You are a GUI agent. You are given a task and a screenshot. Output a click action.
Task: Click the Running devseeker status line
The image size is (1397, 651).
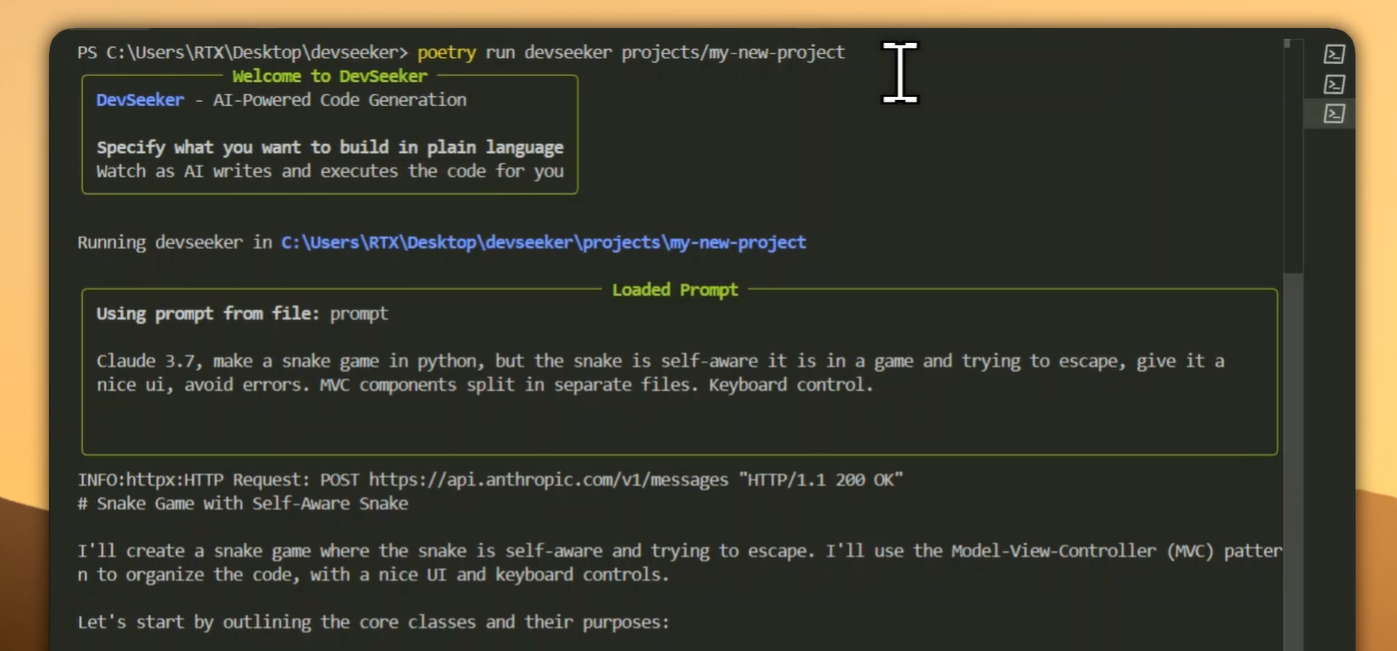pyautogui.click(x=170, y=241)
